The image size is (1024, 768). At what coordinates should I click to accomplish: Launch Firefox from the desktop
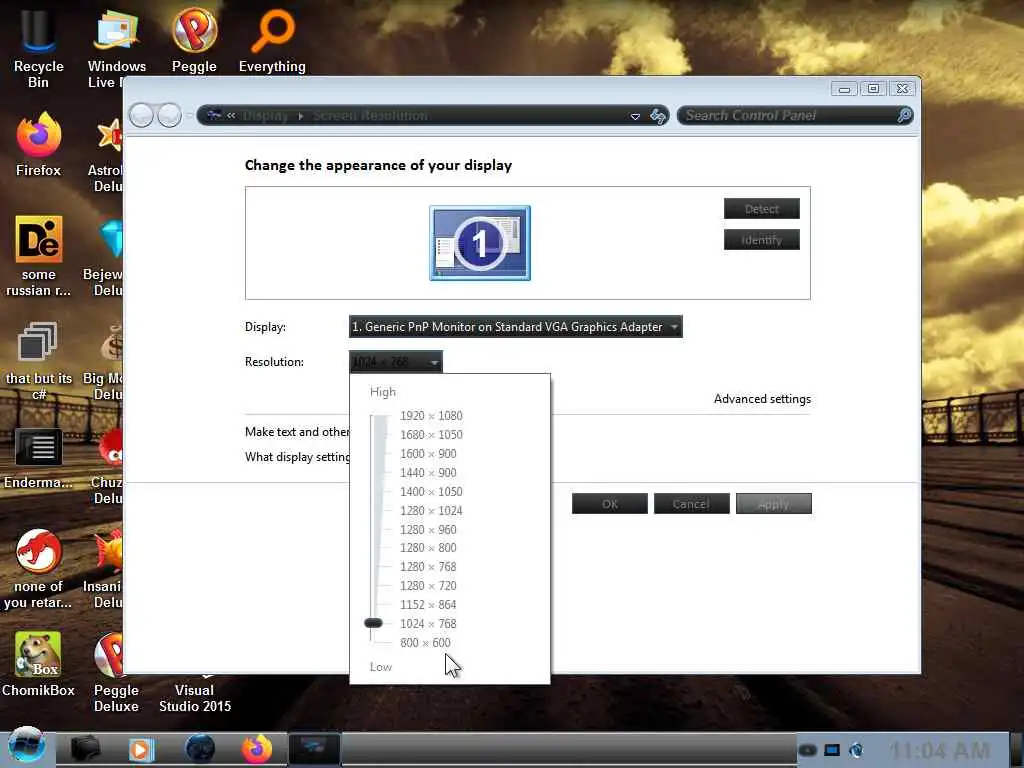point(38,145)
